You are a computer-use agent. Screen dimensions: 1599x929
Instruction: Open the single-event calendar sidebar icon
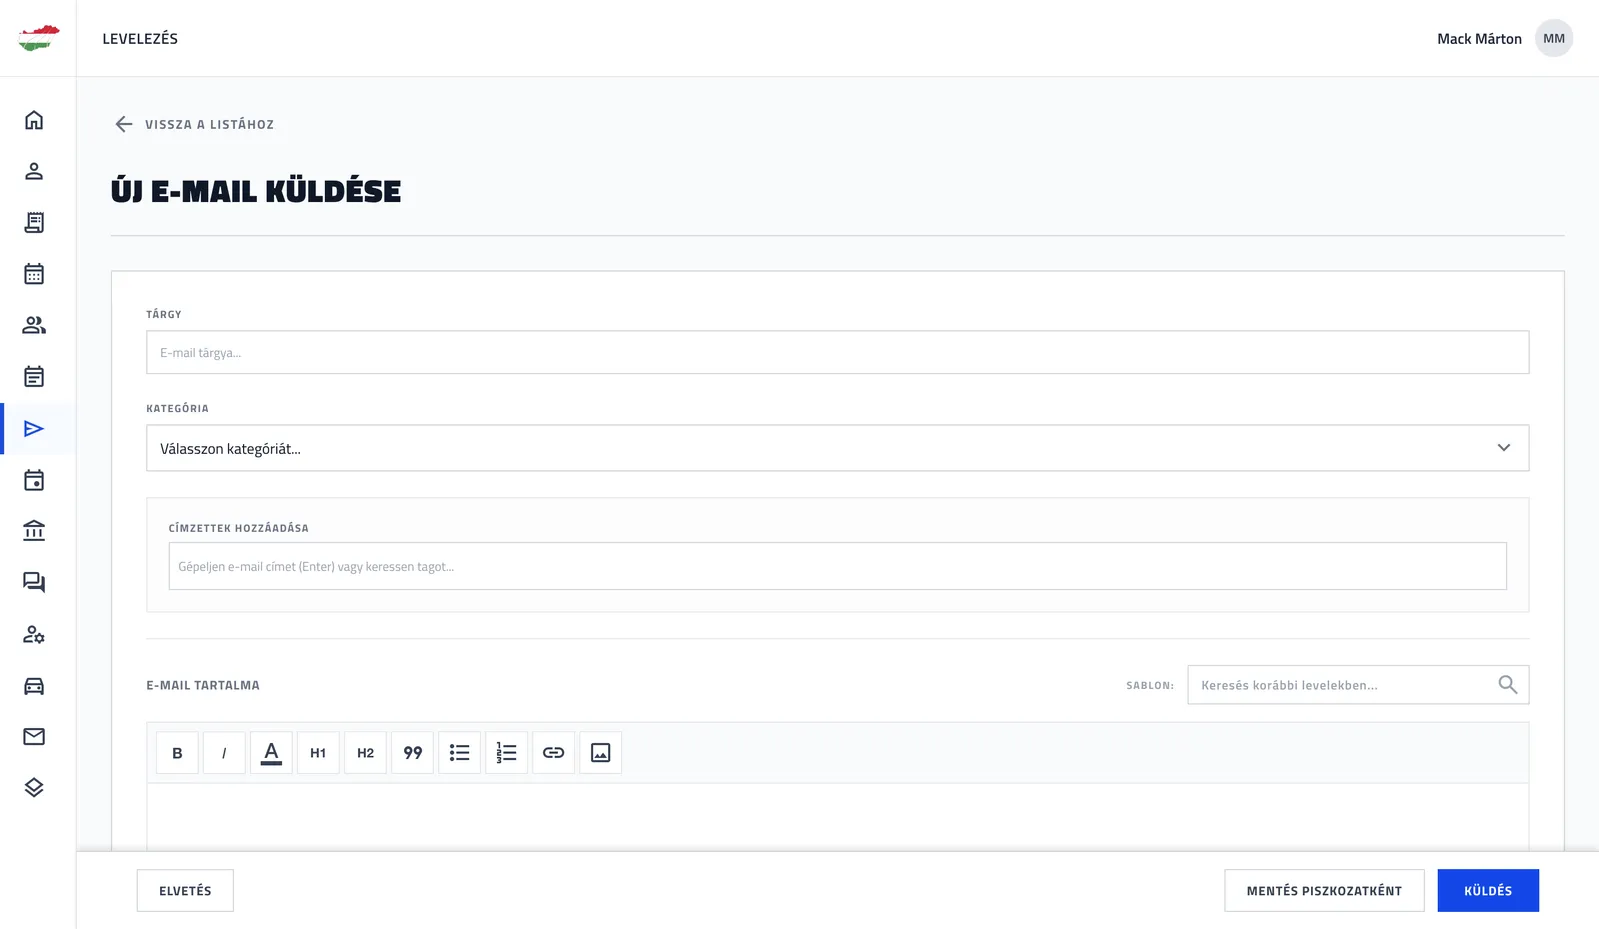pyautogui.click(x=34, y=480)
